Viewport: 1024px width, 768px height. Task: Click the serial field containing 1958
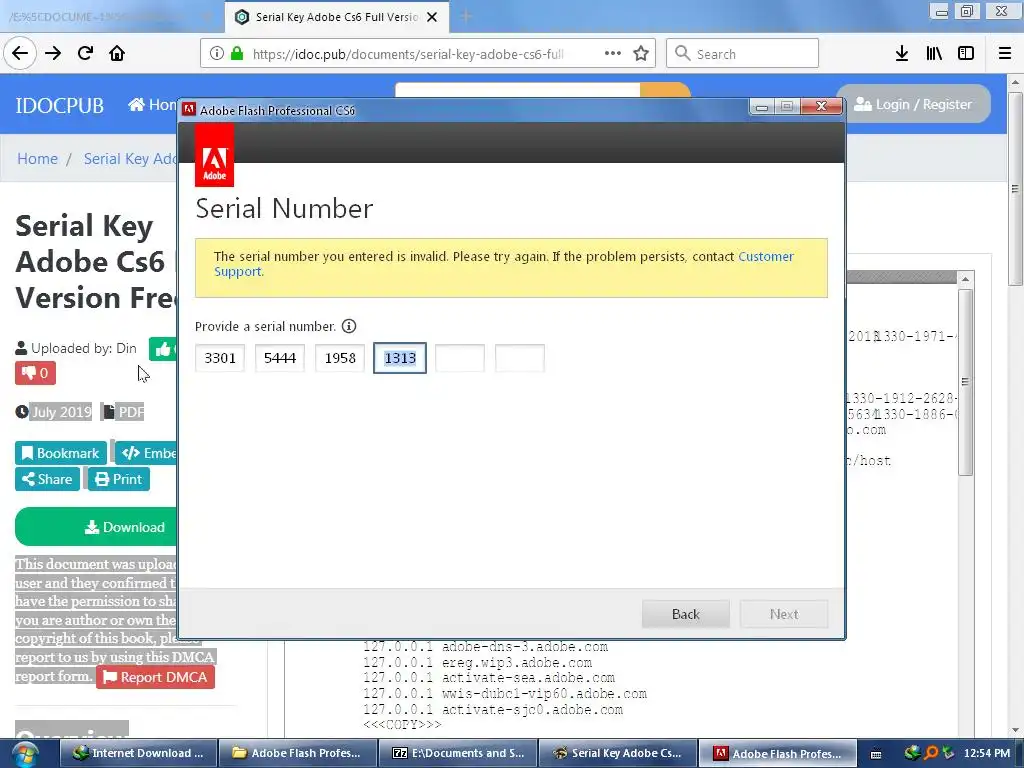(x=340, y=358)
